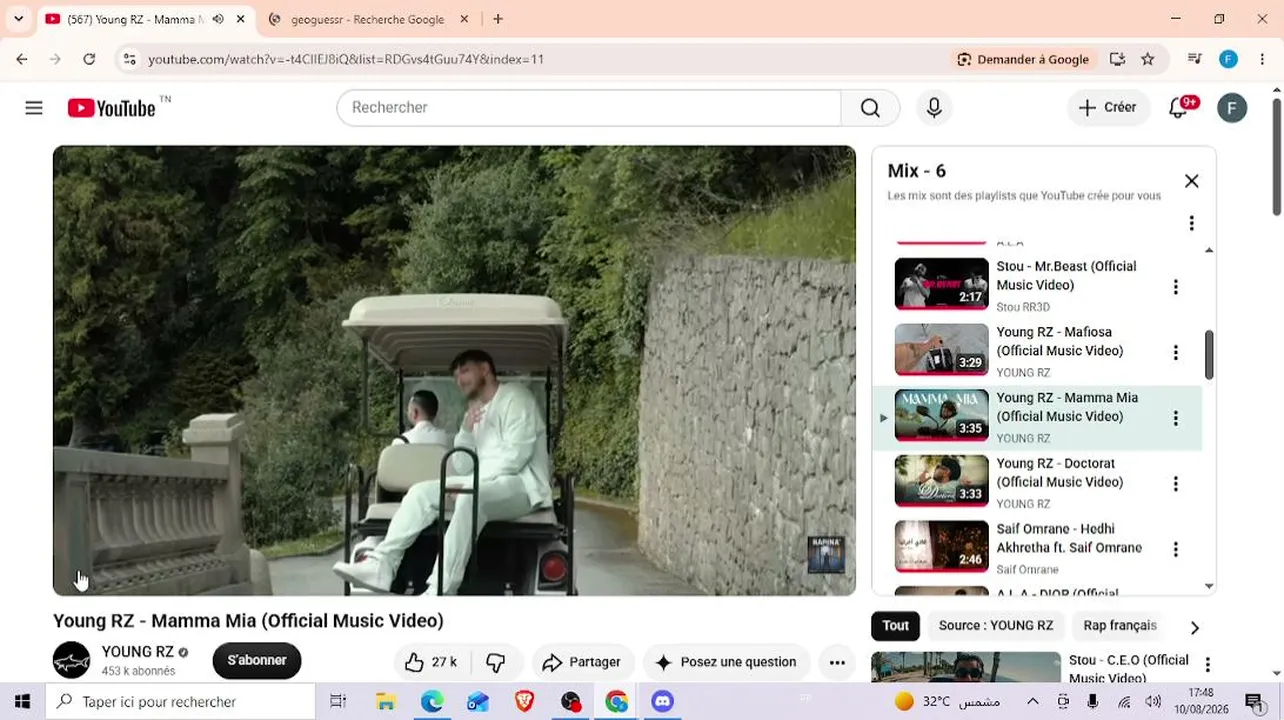
Task: Start voice search with the microphone
Action: (x=934, y=108)
